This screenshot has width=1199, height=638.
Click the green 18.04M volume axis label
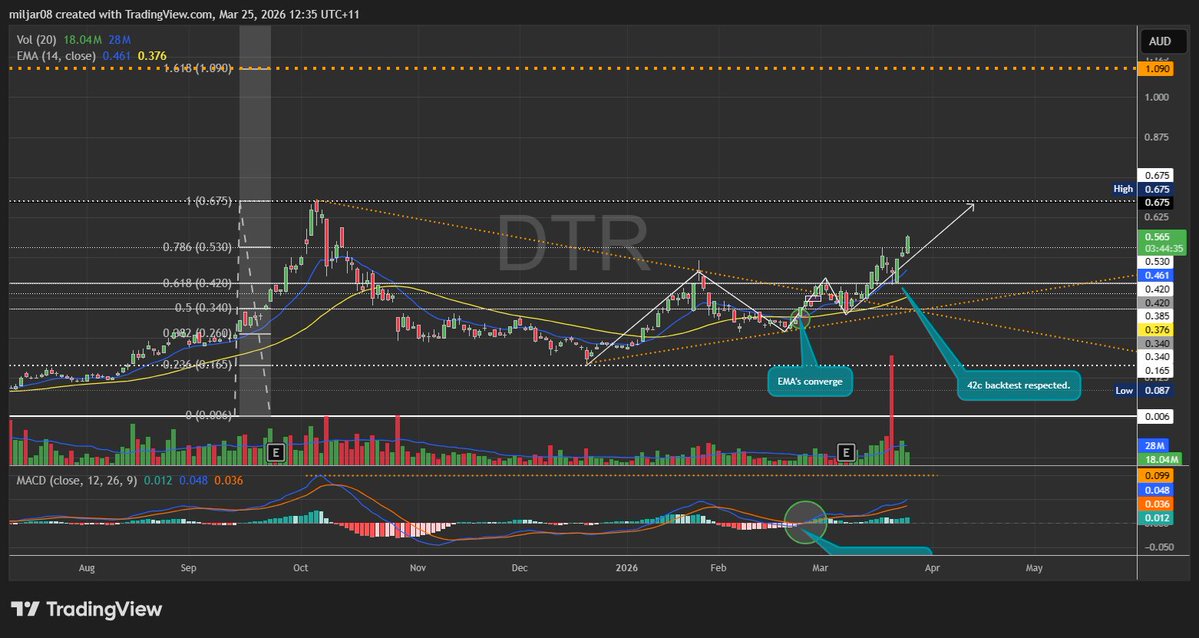click(1159, 459)
